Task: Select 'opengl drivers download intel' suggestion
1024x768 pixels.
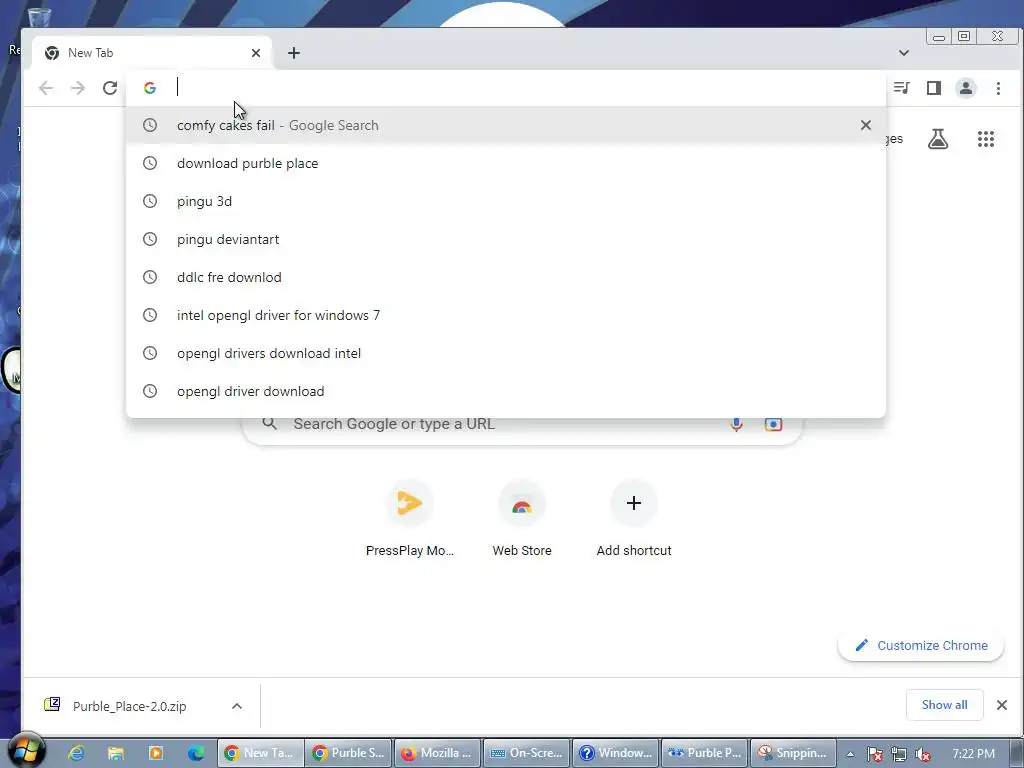Action: [505, 353]
